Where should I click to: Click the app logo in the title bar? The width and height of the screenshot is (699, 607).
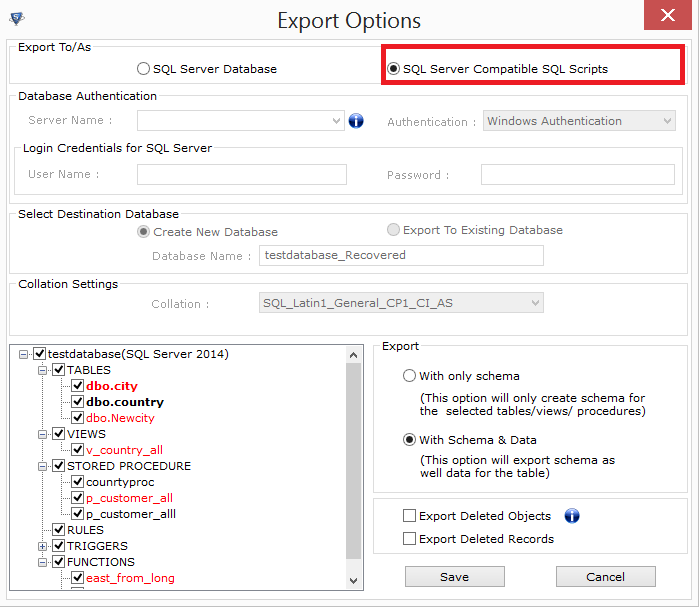15,19
